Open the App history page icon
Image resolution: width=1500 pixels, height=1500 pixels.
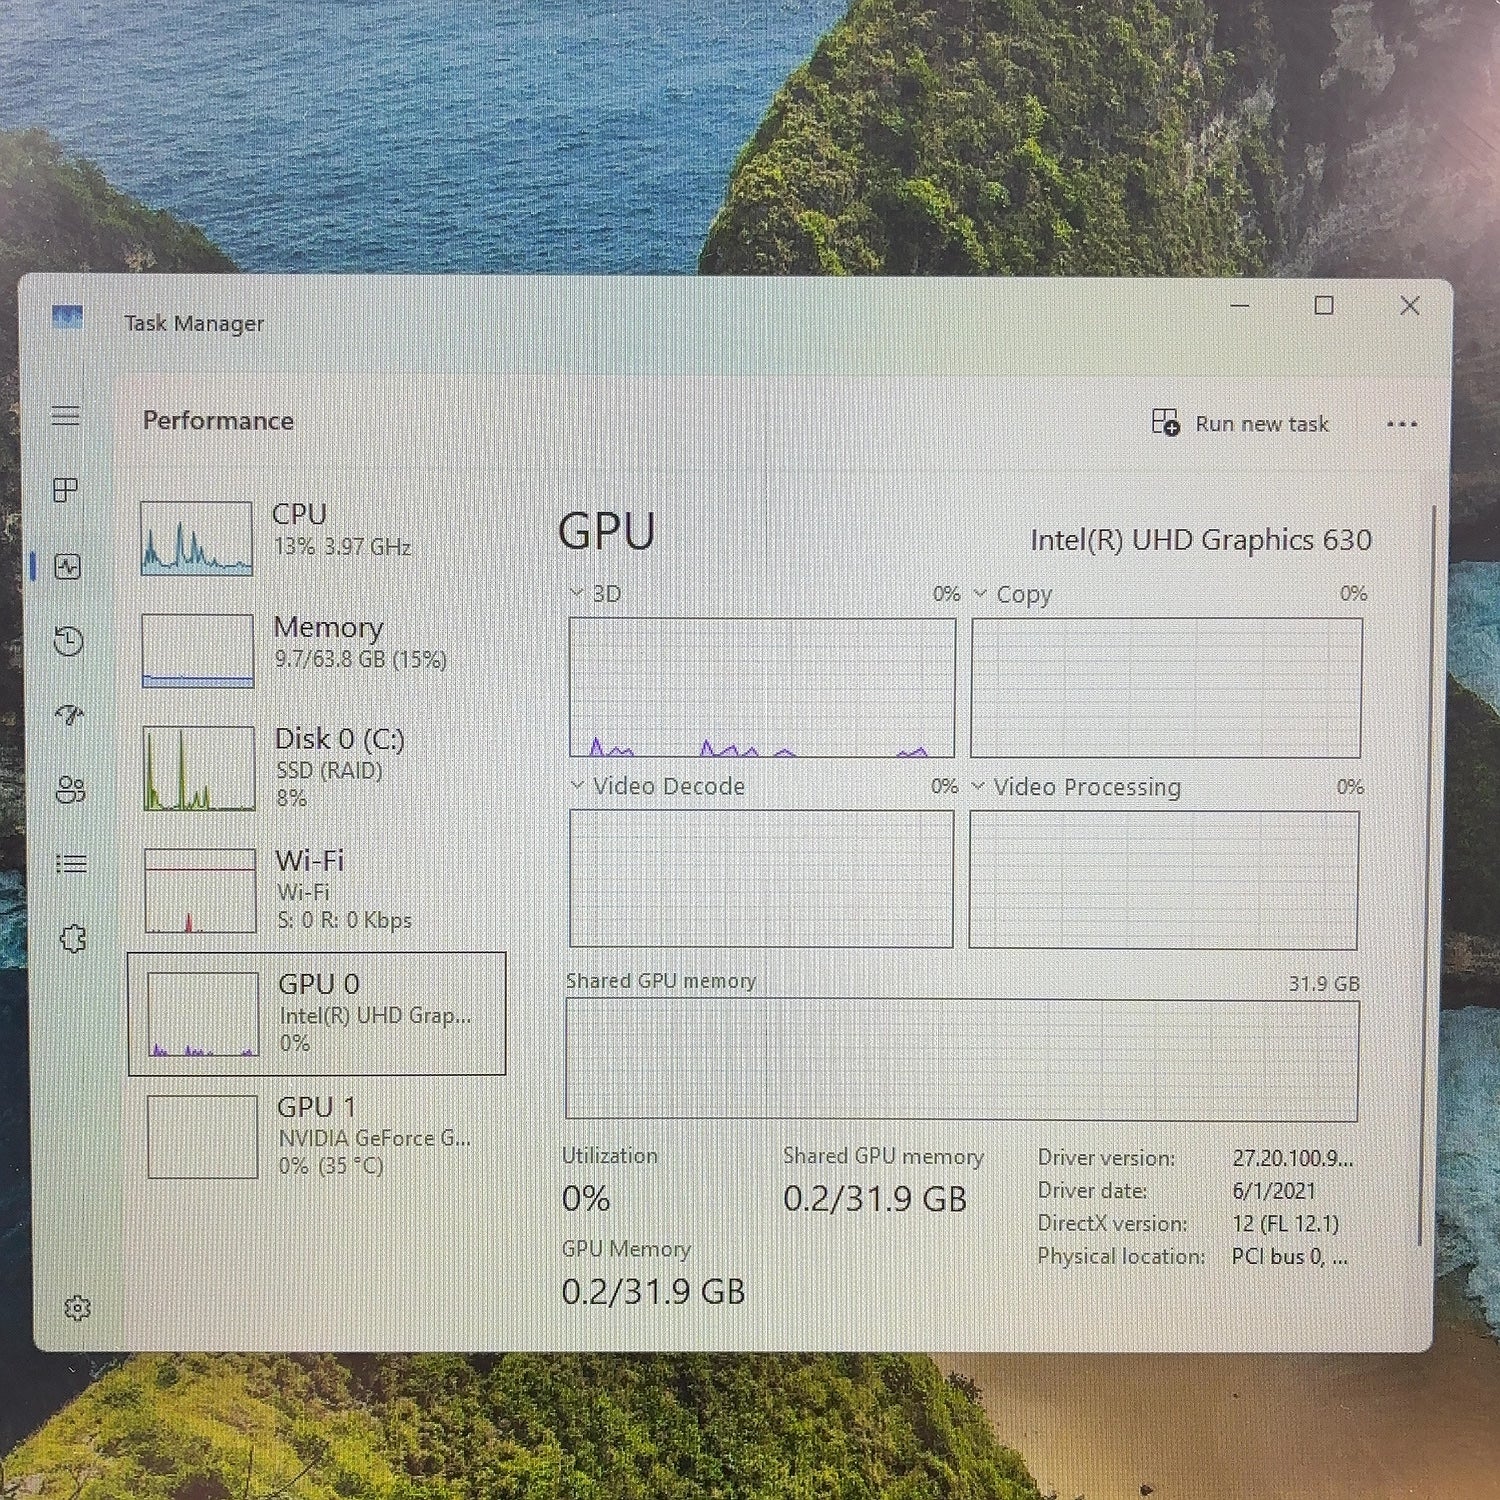68,641
